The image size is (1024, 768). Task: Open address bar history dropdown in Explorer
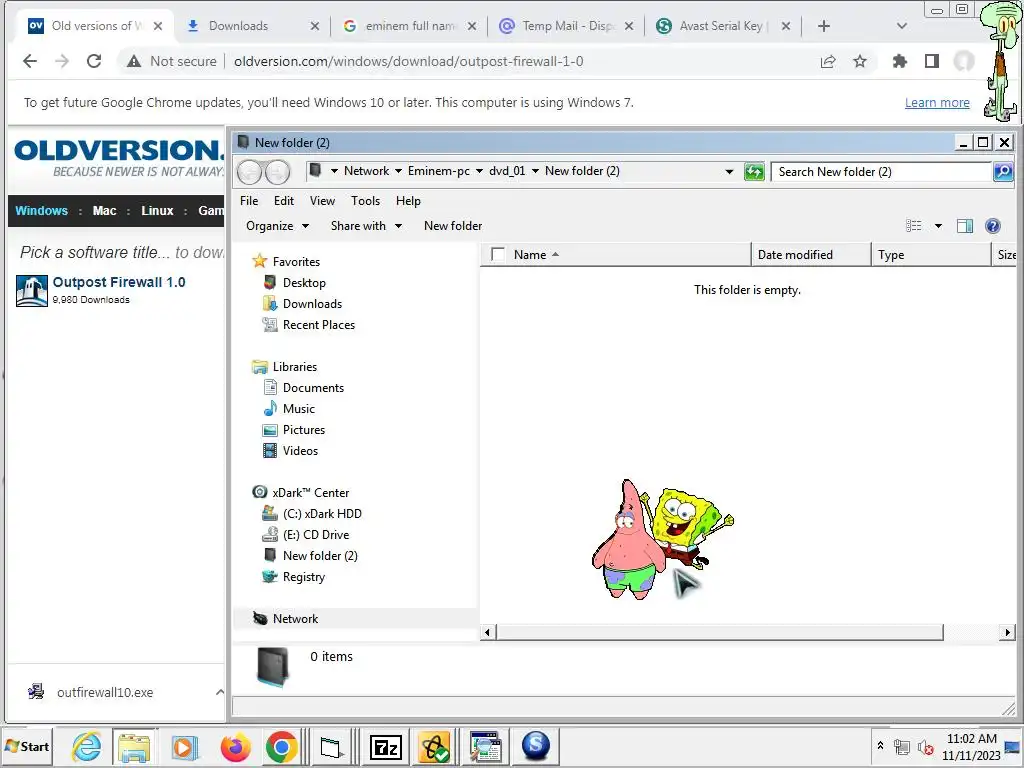click(729, 172)
